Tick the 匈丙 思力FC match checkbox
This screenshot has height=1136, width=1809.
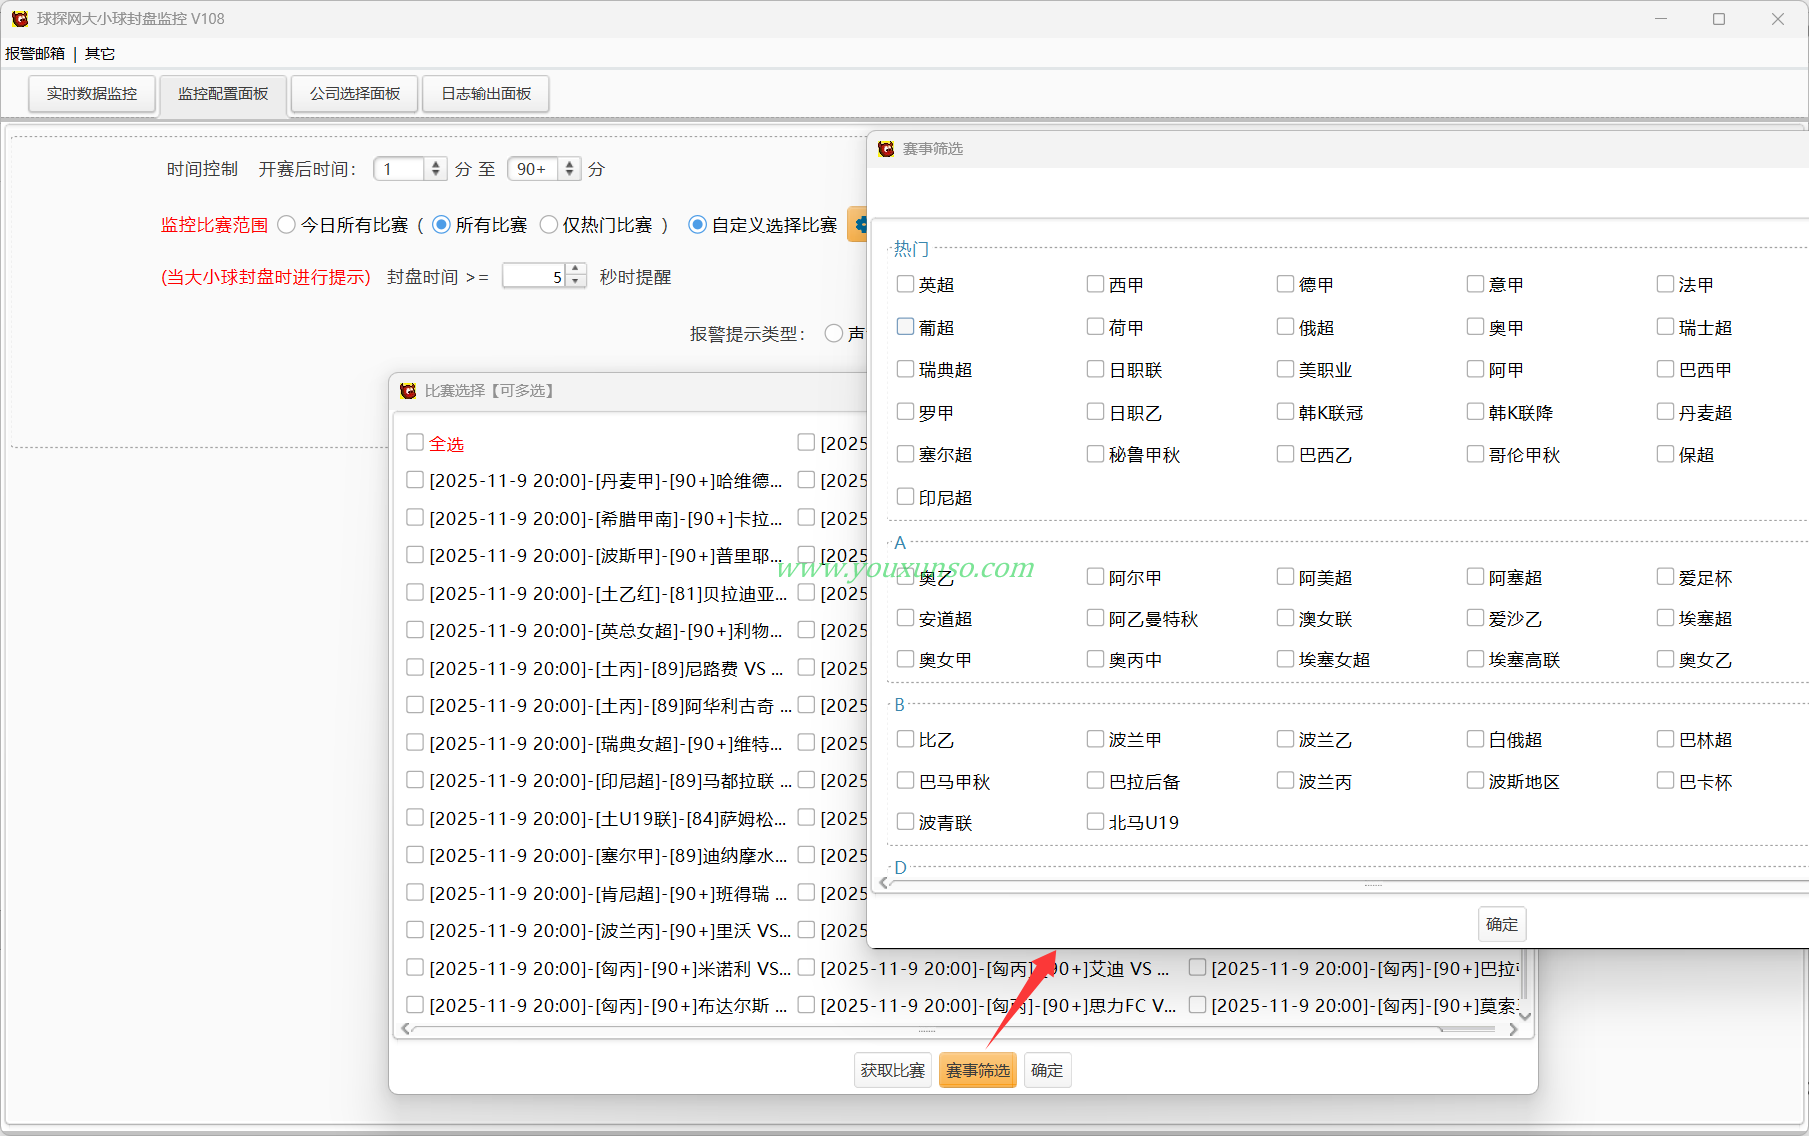coord(806,1005)
